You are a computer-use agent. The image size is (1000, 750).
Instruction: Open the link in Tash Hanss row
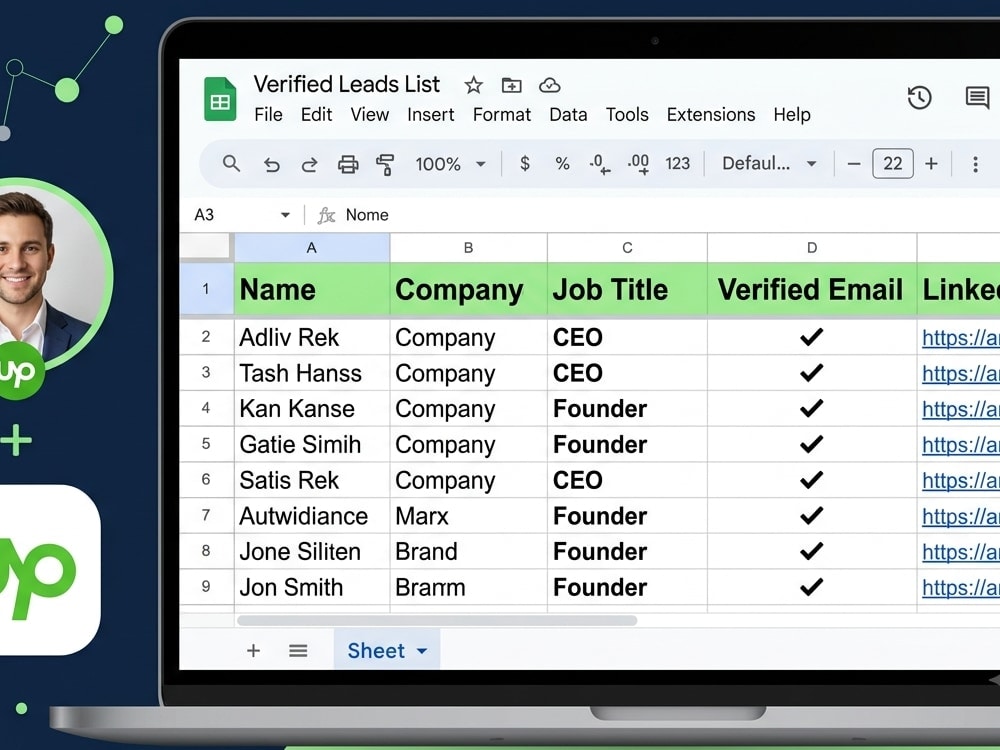click(x=960, y=373)
